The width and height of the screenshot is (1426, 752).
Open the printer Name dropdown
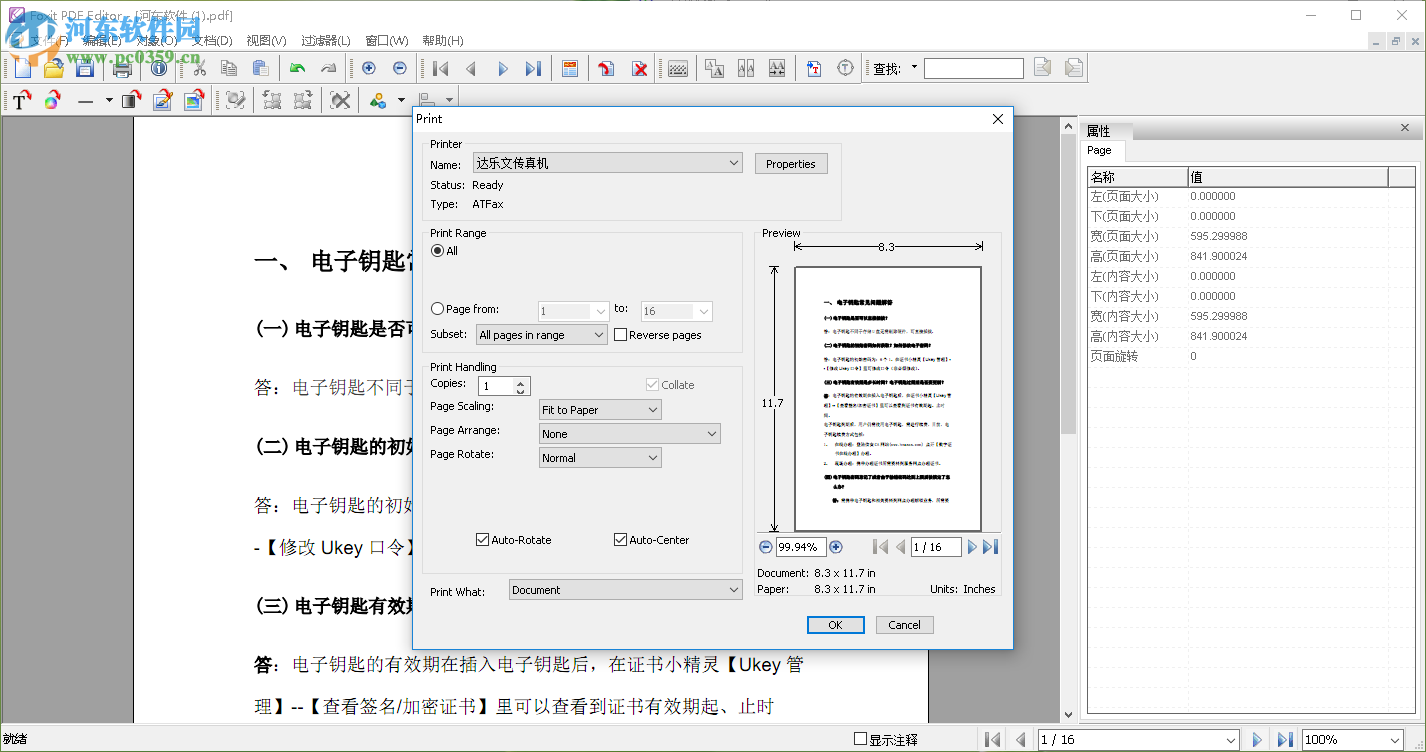point(734,162)
